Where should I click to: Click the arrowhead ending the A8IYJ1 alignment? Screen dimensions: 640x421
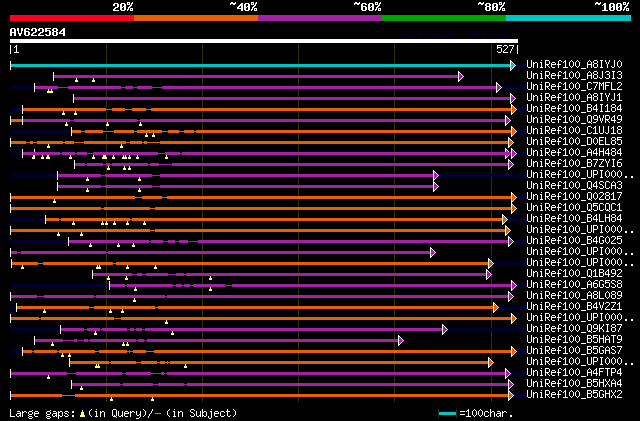(513, 98)
